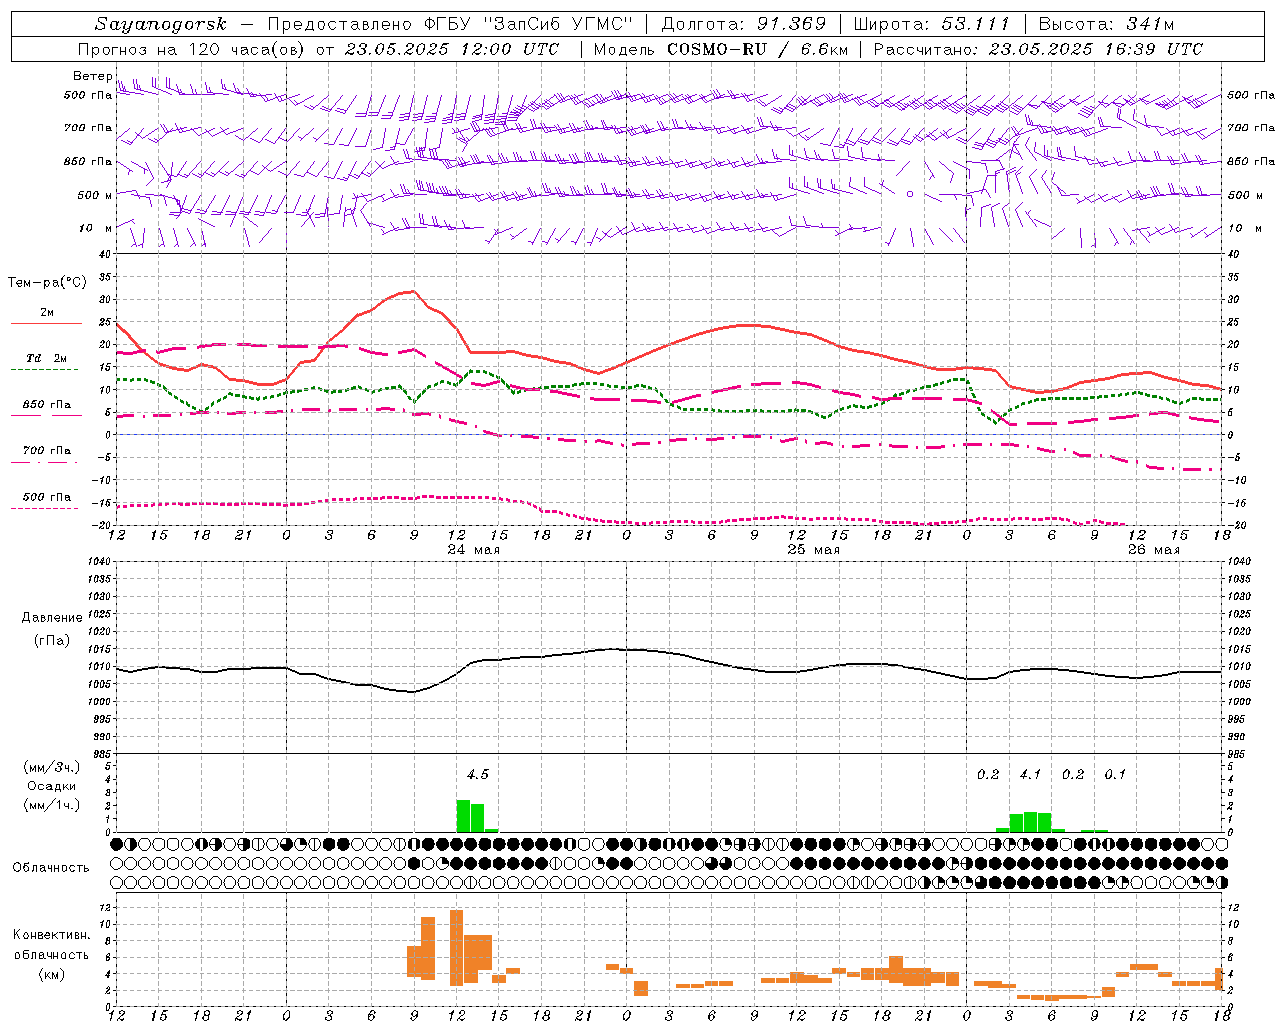
Task: Click the latitude value "Широта: 53.111"
Action: click(x=932, y=24)
